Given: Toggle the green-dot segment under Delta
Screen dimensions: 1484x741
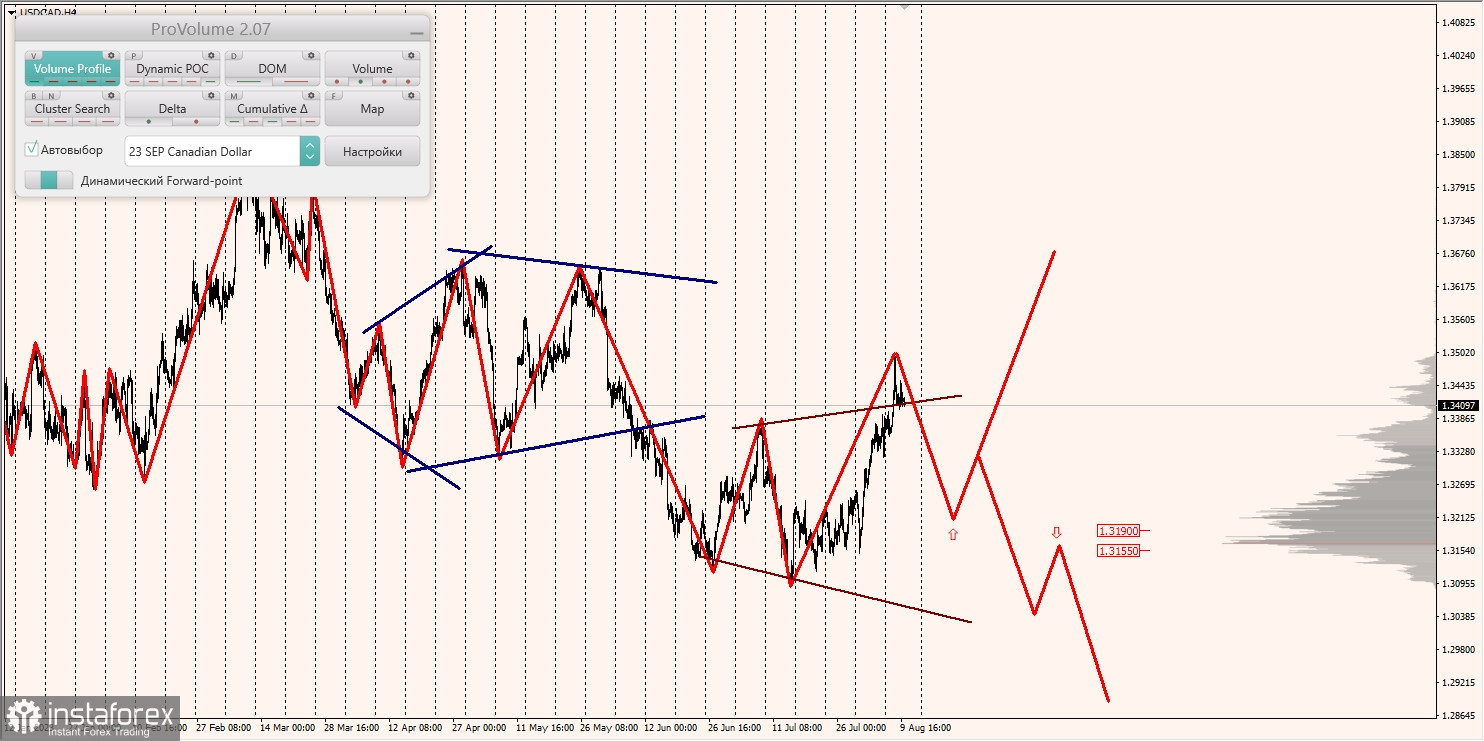Looking at the screenshot, I should [149, 121].
